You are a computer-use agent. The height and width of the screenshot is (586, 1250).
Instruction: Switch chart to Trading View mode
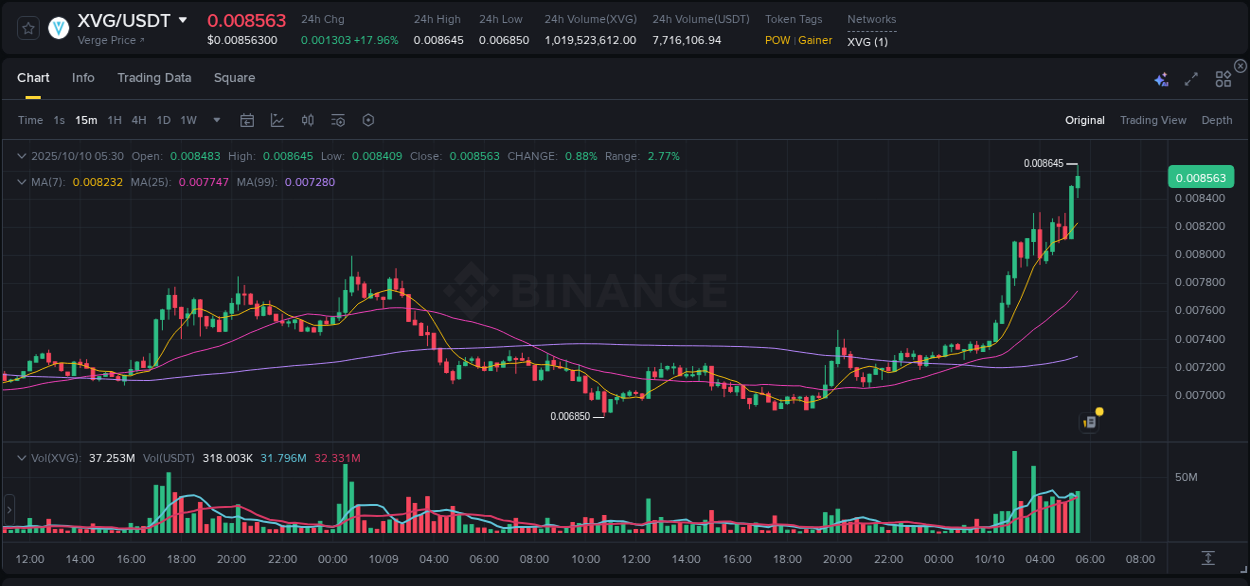[1153, 119]
